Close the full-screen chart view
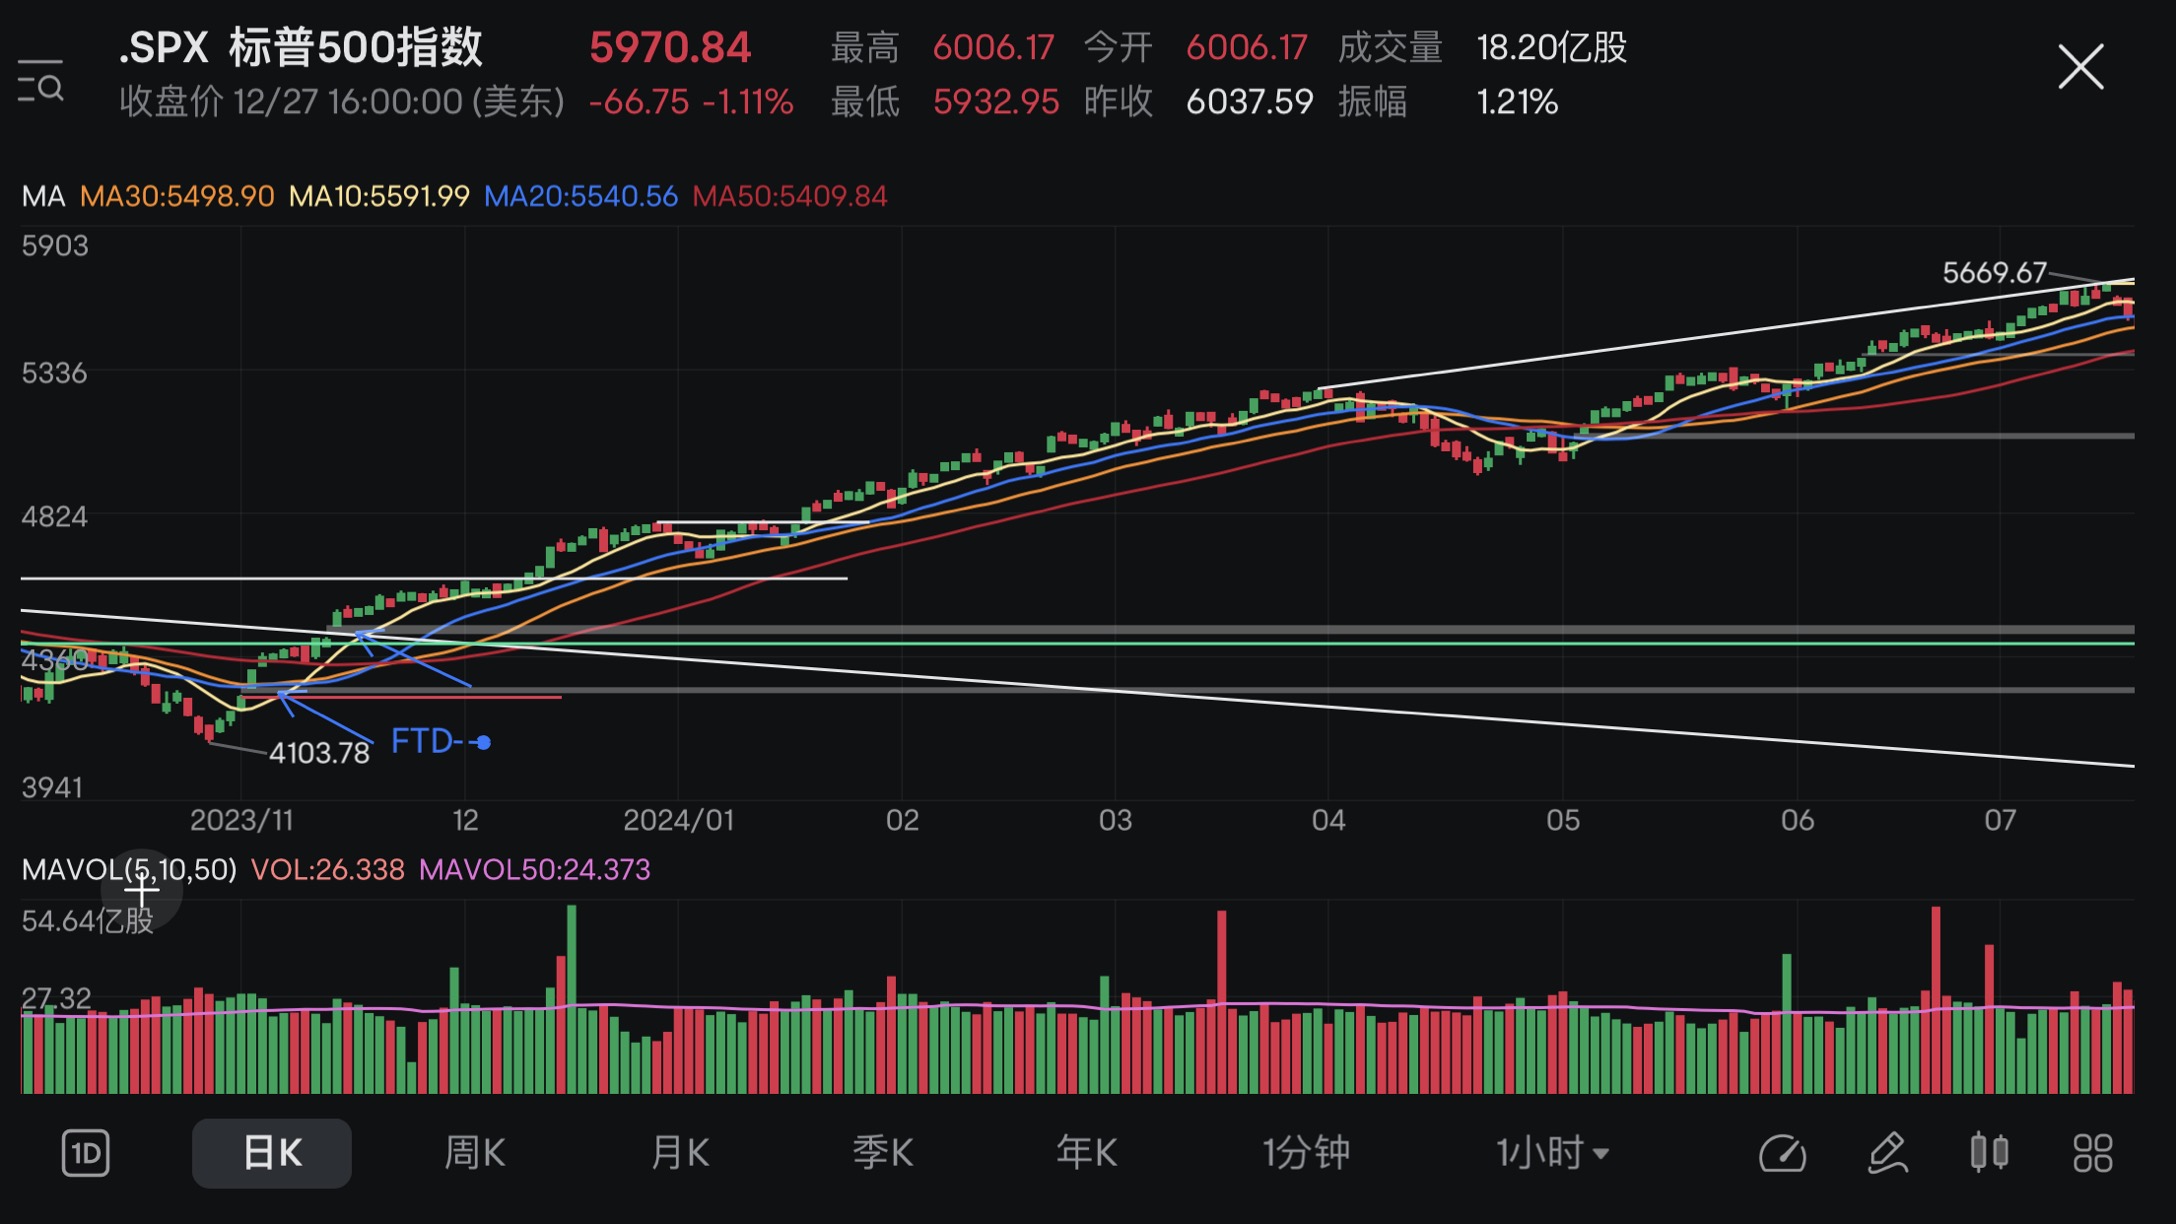Screen dimensions: 2176x1224 tap(2081, 67)
